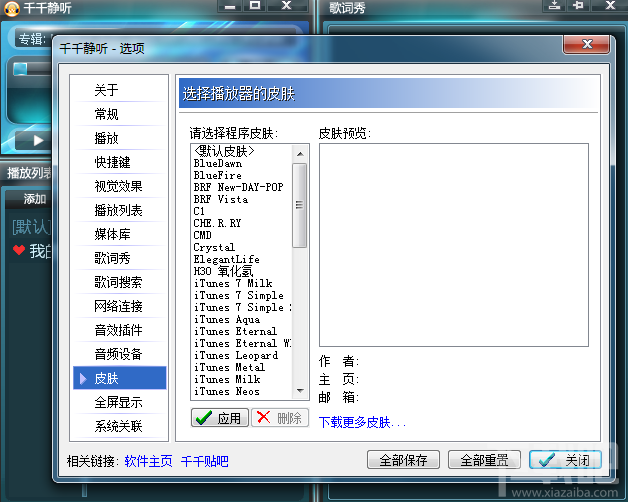Open the 播放 options page
Viewport: 628px width, 502px height.
click(119, 138)
